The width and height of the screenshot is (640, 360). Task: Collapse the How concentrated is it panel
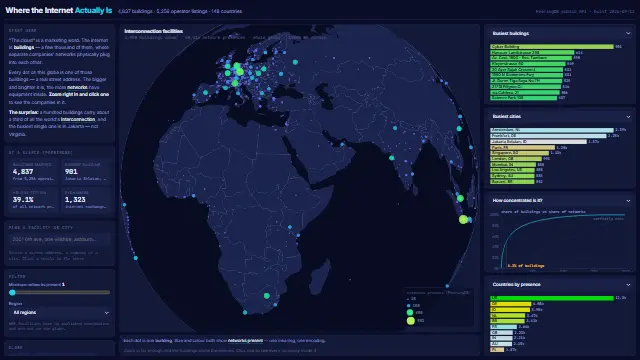point(628,201)
